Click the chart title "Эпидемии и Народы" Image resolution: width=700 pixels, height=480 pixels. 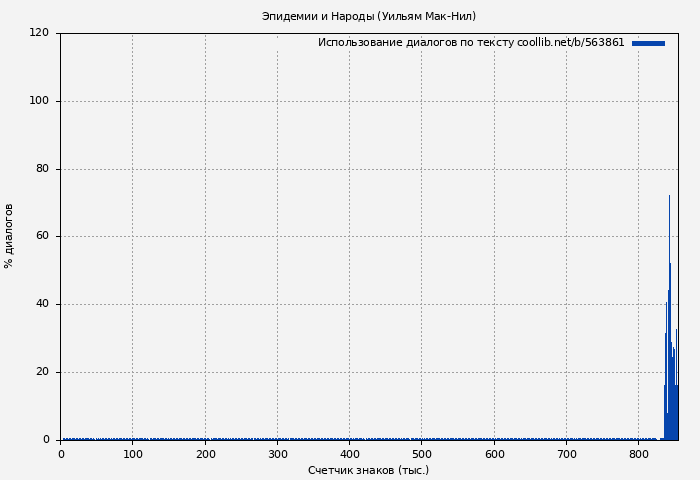[368, 16]
